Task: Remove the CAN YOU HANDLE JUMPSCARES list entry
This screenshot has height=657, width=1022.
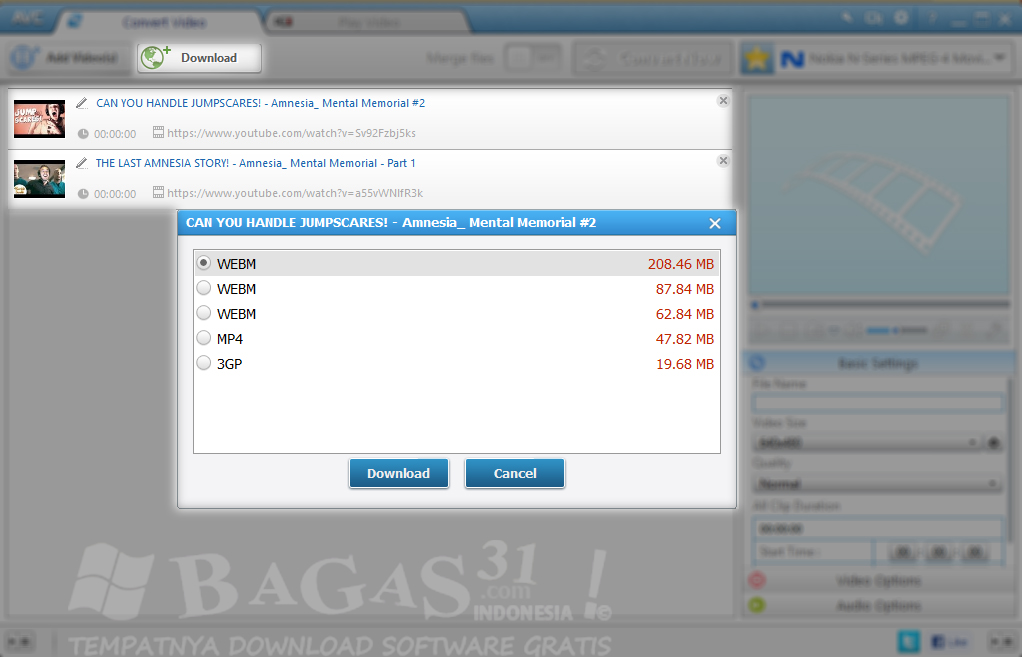Action: pyautogui.click(x=723, y=100)
